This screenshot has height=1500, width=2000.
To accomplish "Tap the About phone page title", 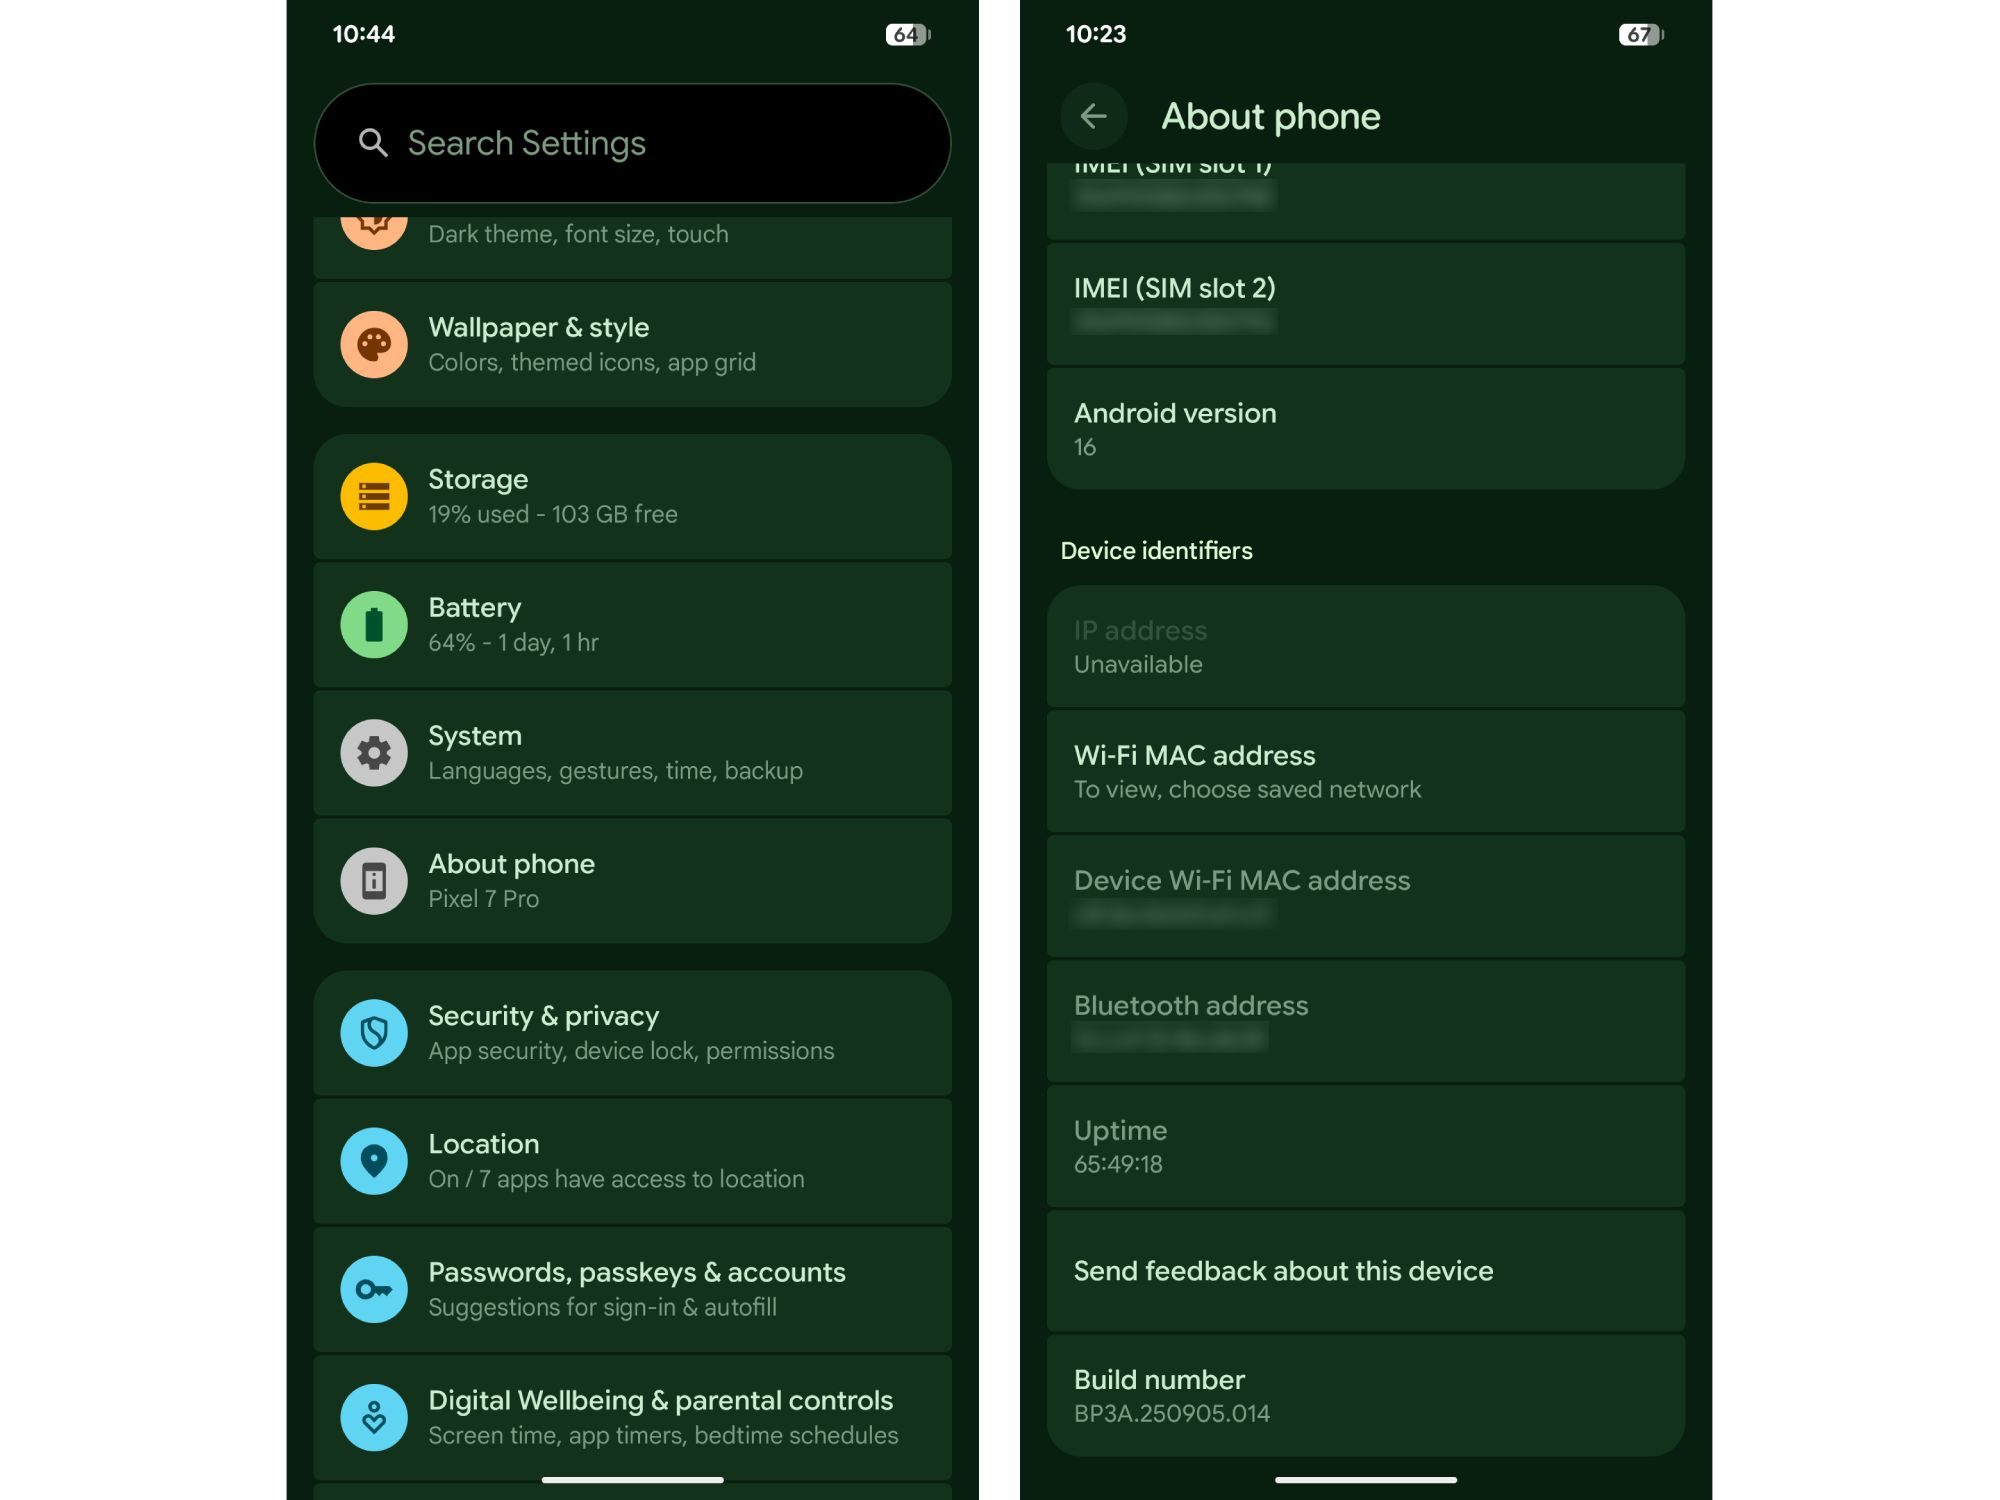I will pyautogui.click(x=1270, y=117).
